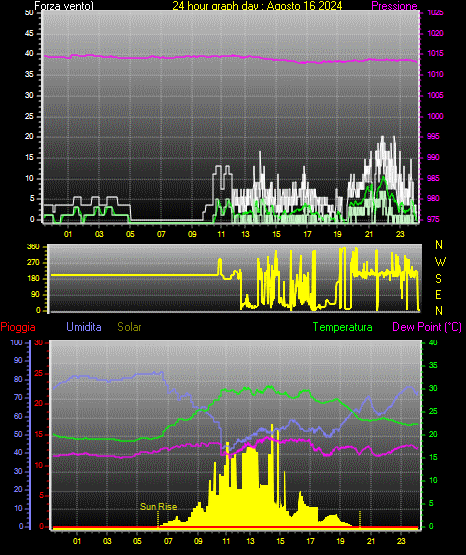
Task: Select hour label 19 under temperature chart
Action: (340, 541)
